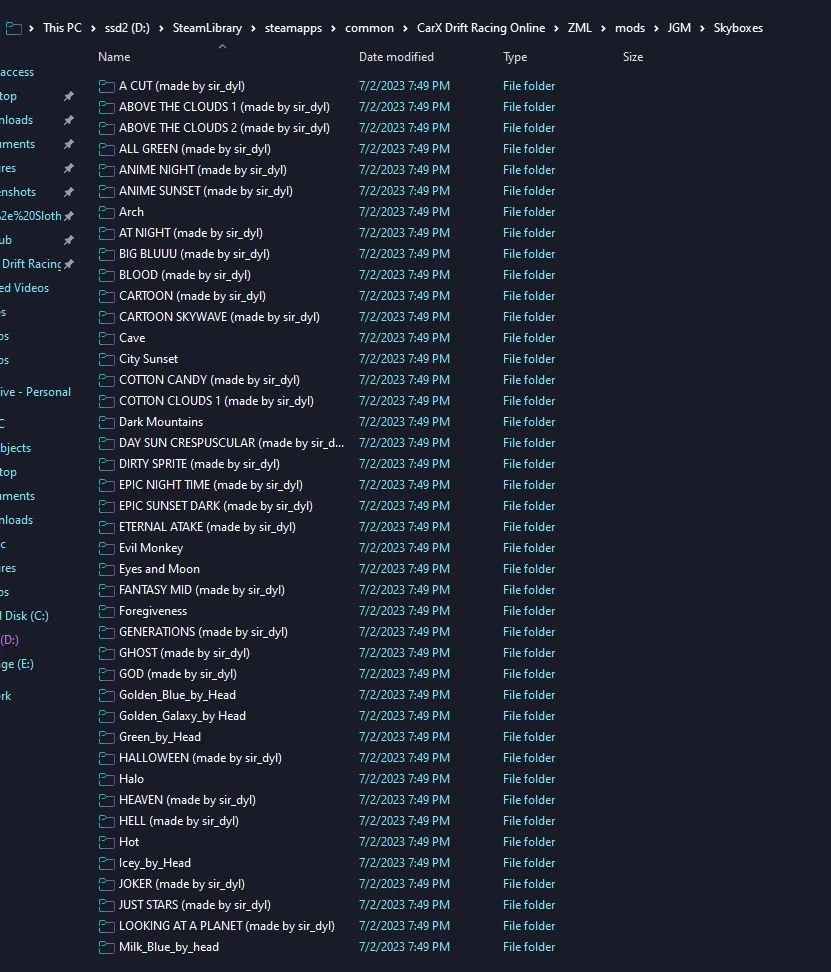Expand the chevron after common in the path

[x=405, y=29]
